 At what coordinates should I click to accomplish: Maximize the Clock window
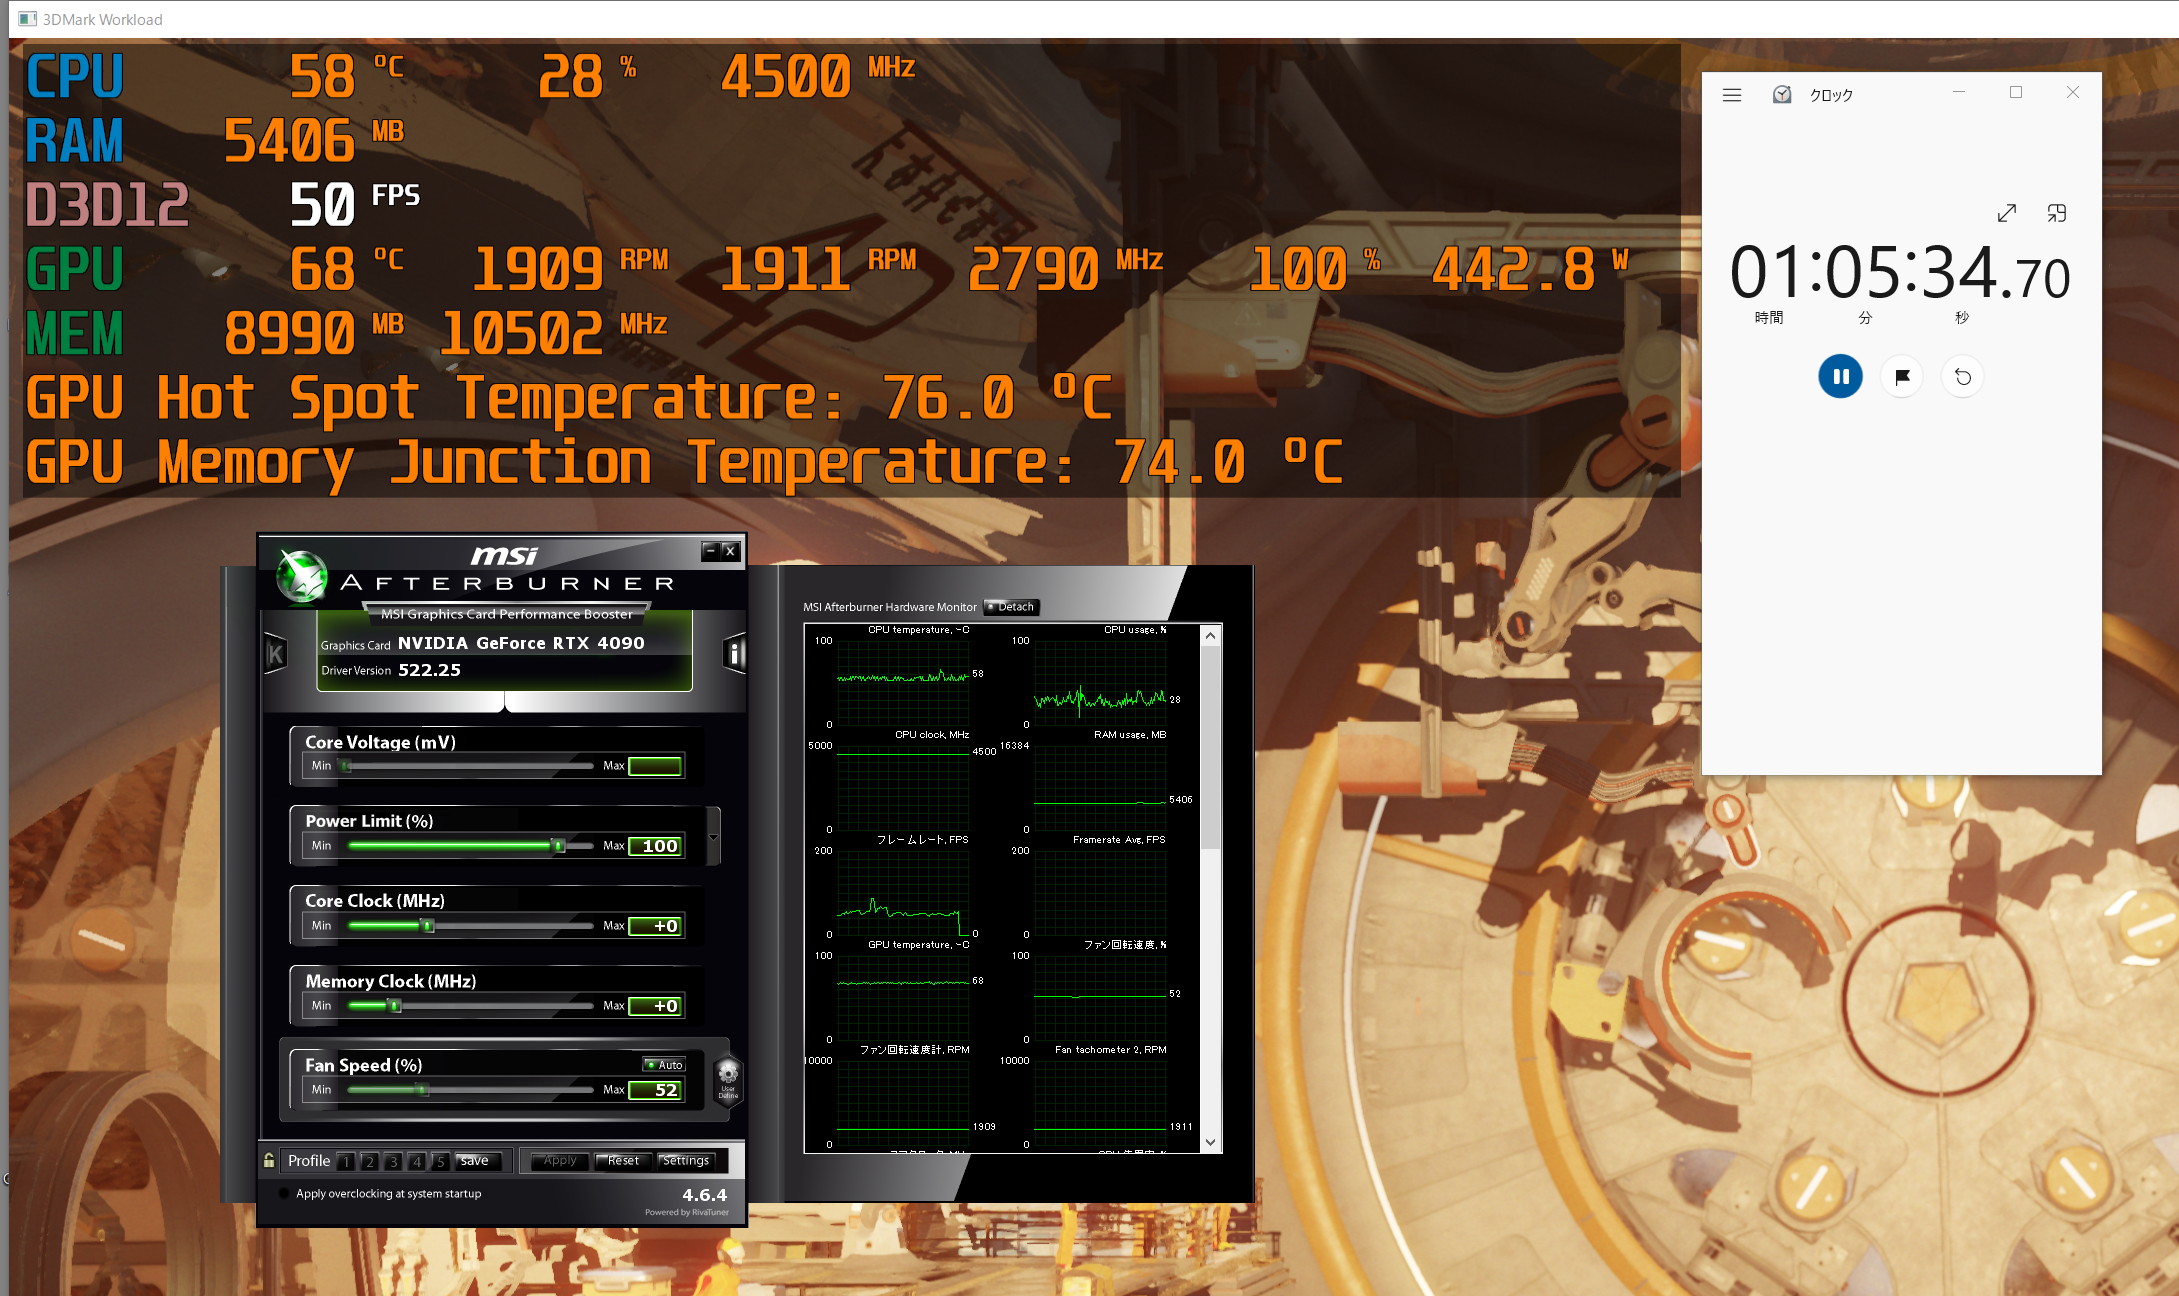[x=2016, y=92]
